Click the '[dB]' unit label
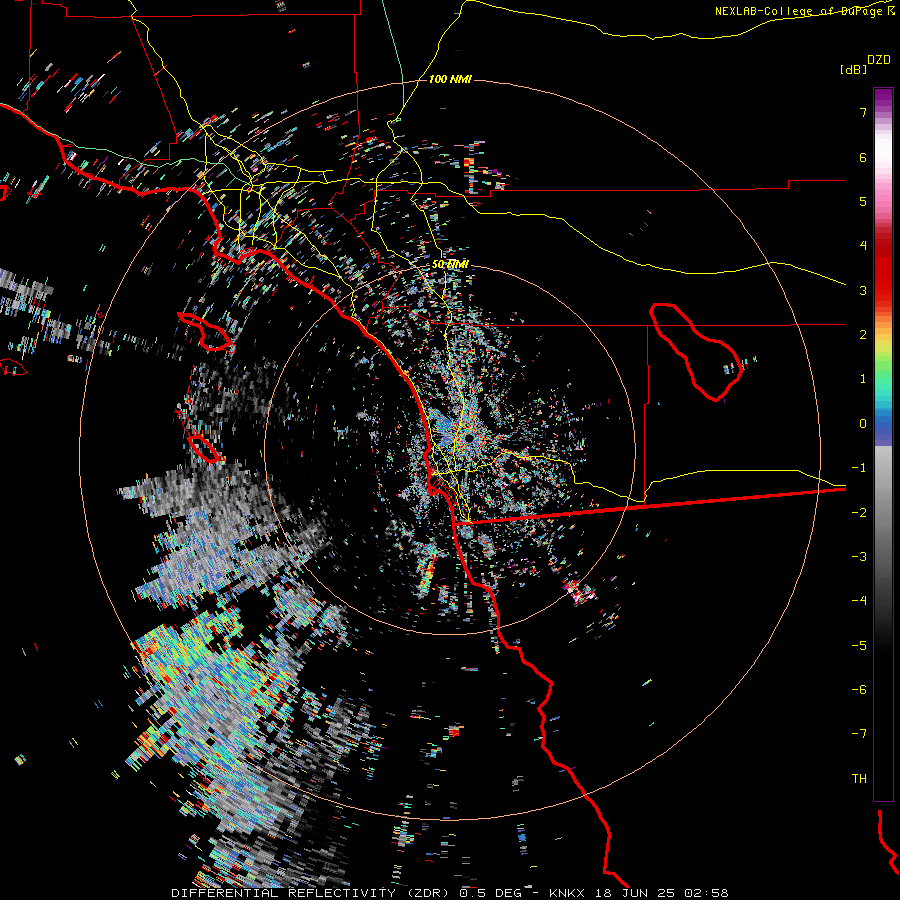 click(854, 69)
